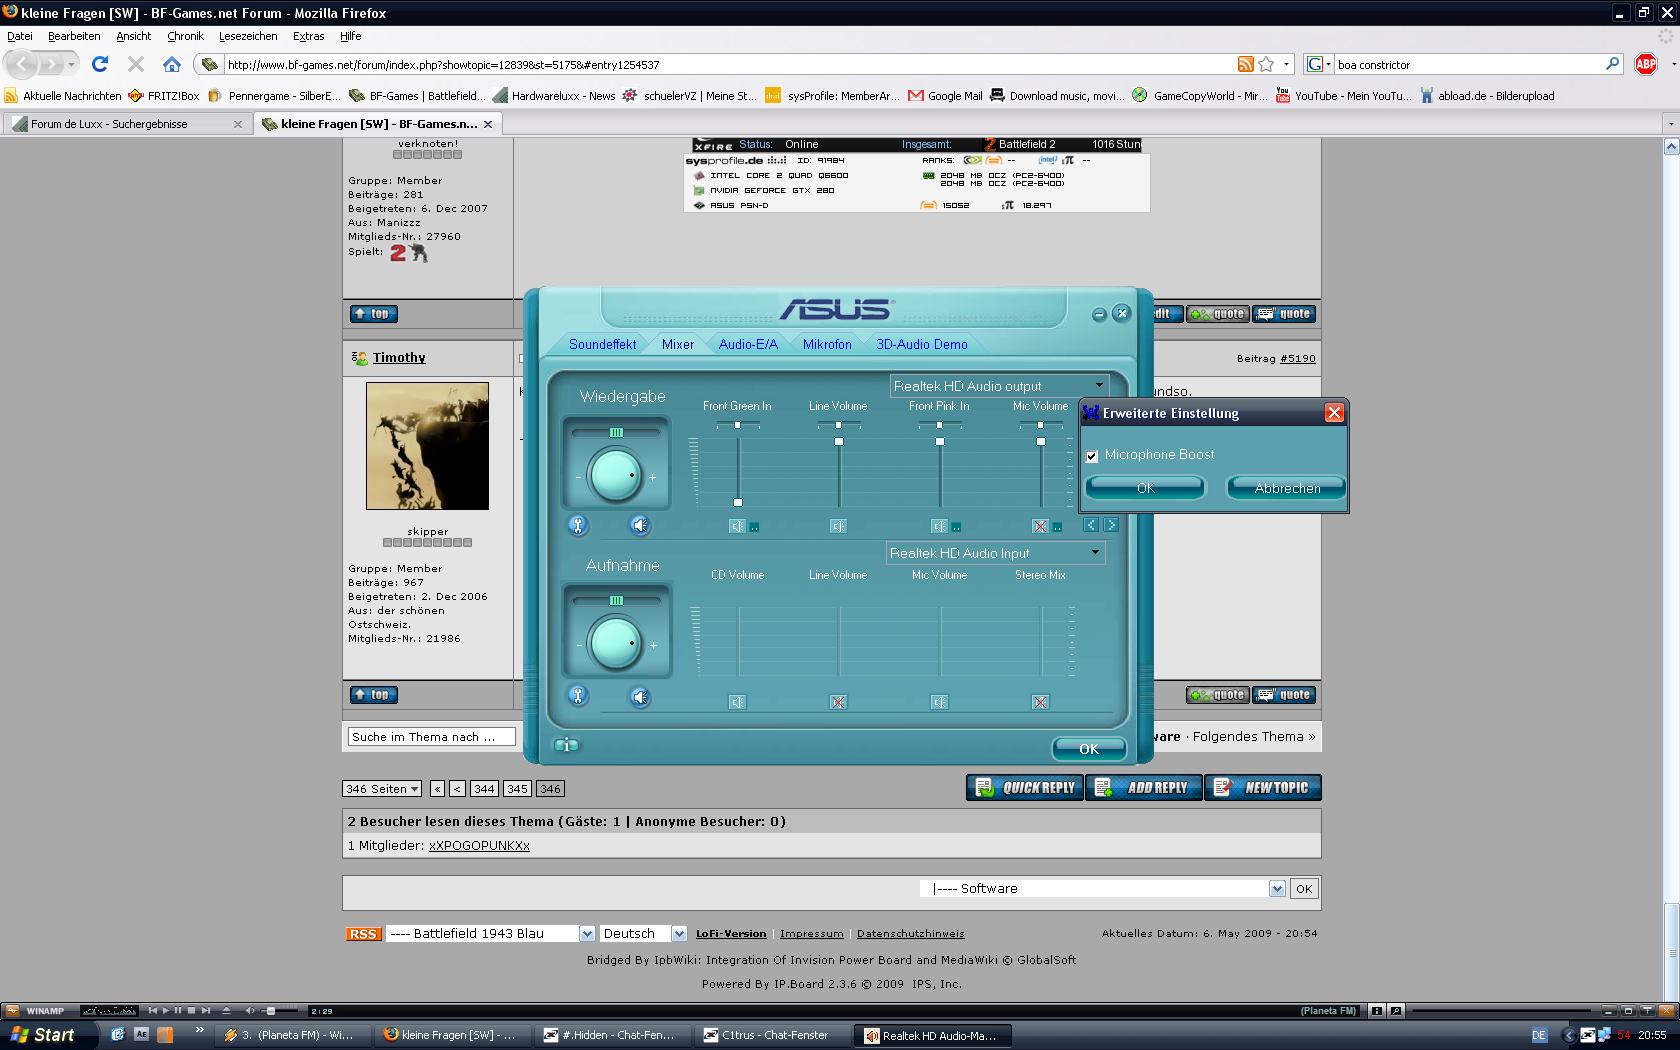Confirm Microphone Boost dialog with OK

pos(1146,488)
